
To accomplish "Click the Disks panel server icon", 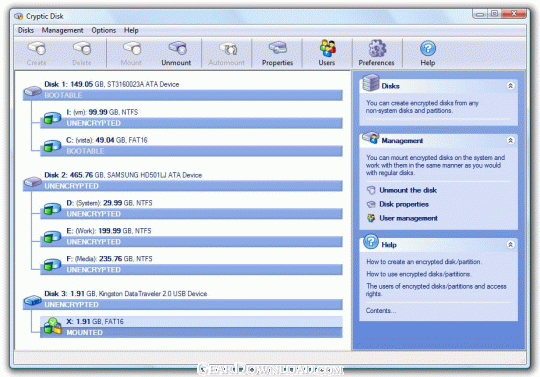I will pyautogui.click(x=371, y=83).
